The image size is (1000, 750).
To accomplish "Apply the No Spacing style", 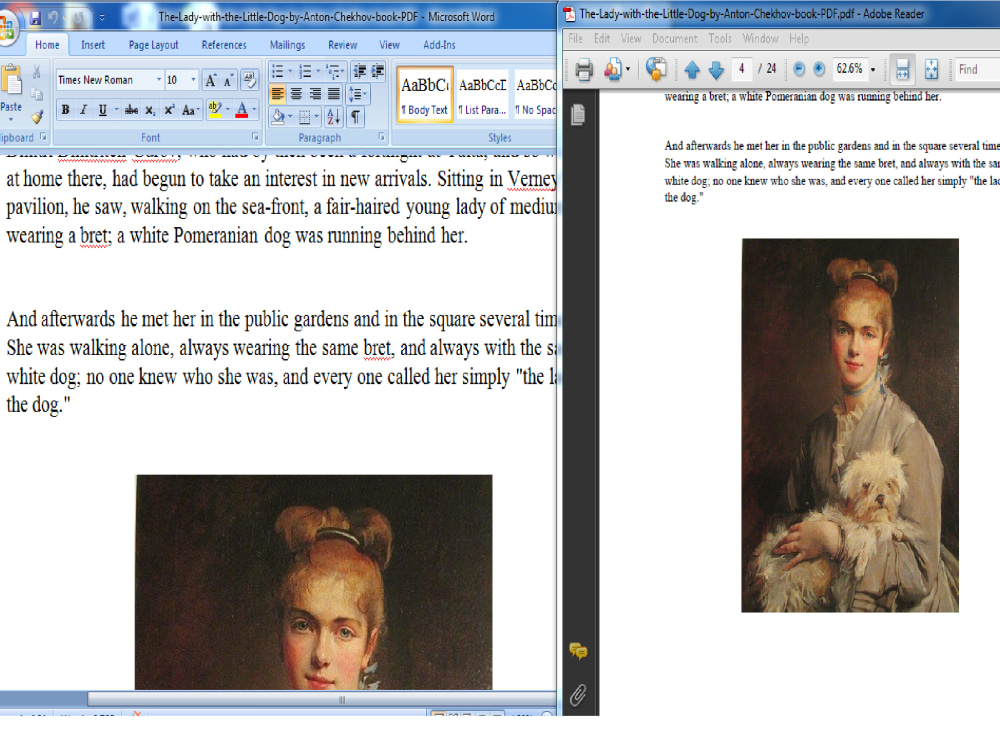I will [535, 94].
